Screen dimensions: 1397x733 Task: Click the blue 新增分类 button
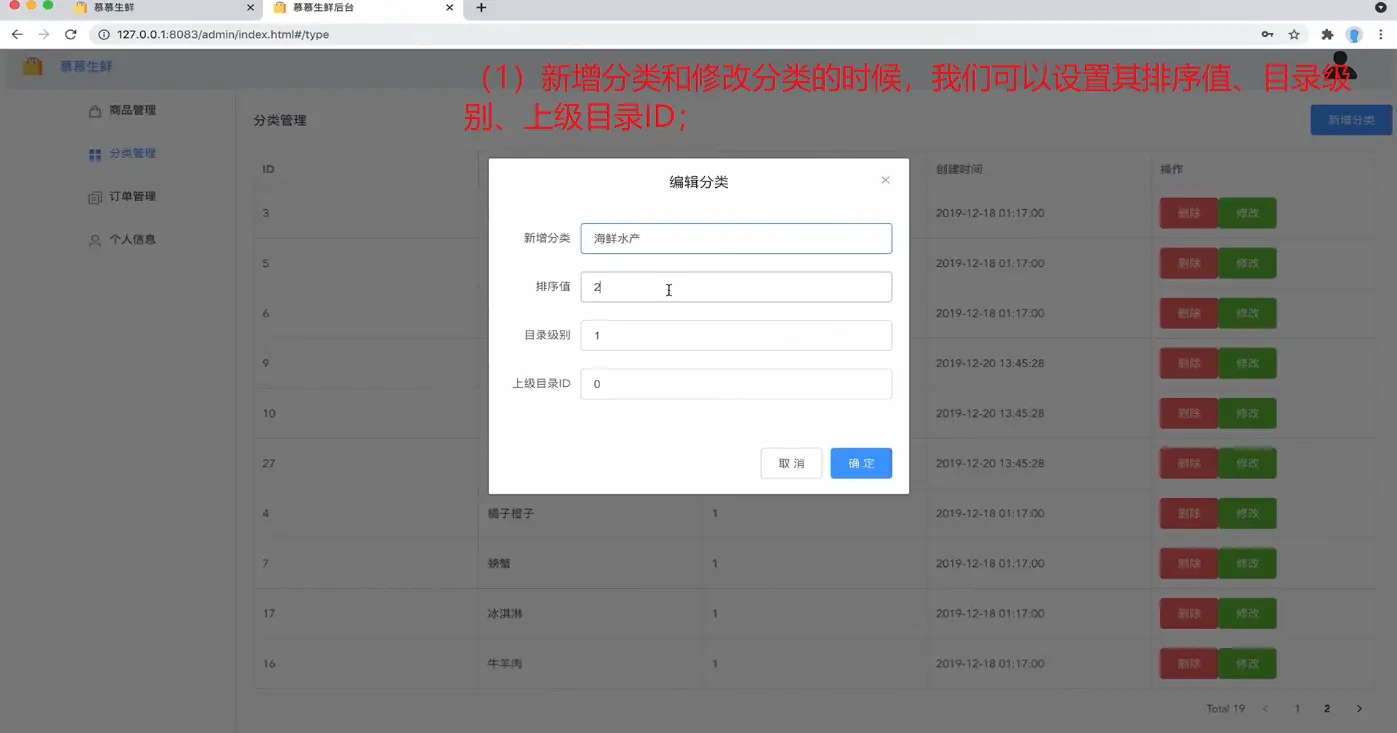pyautogui.click(x=1351, y=120)
